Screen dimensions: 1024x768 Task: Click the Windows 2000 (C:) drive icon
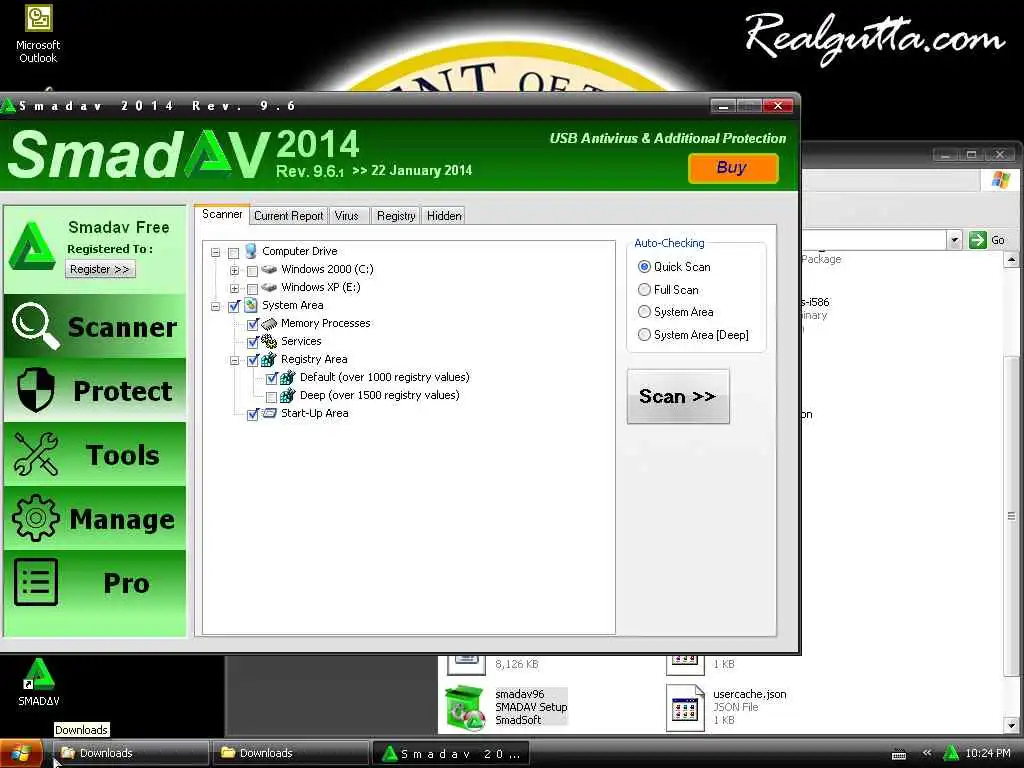click(x=269, y=269)
